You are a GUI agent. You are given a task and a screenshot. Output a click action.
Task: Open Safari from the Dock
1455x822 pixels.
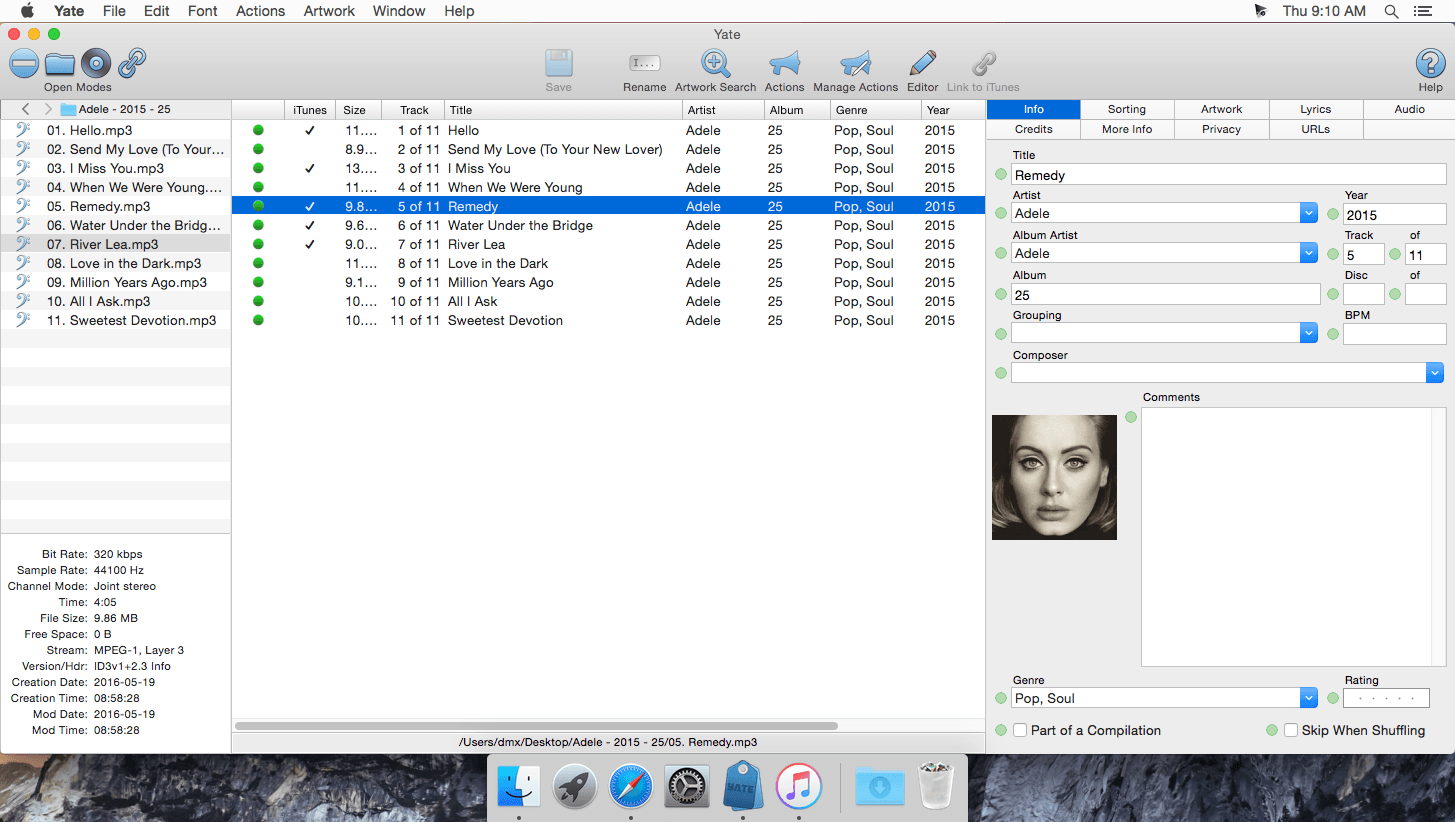pyautogui.click(x=631, y=787)
